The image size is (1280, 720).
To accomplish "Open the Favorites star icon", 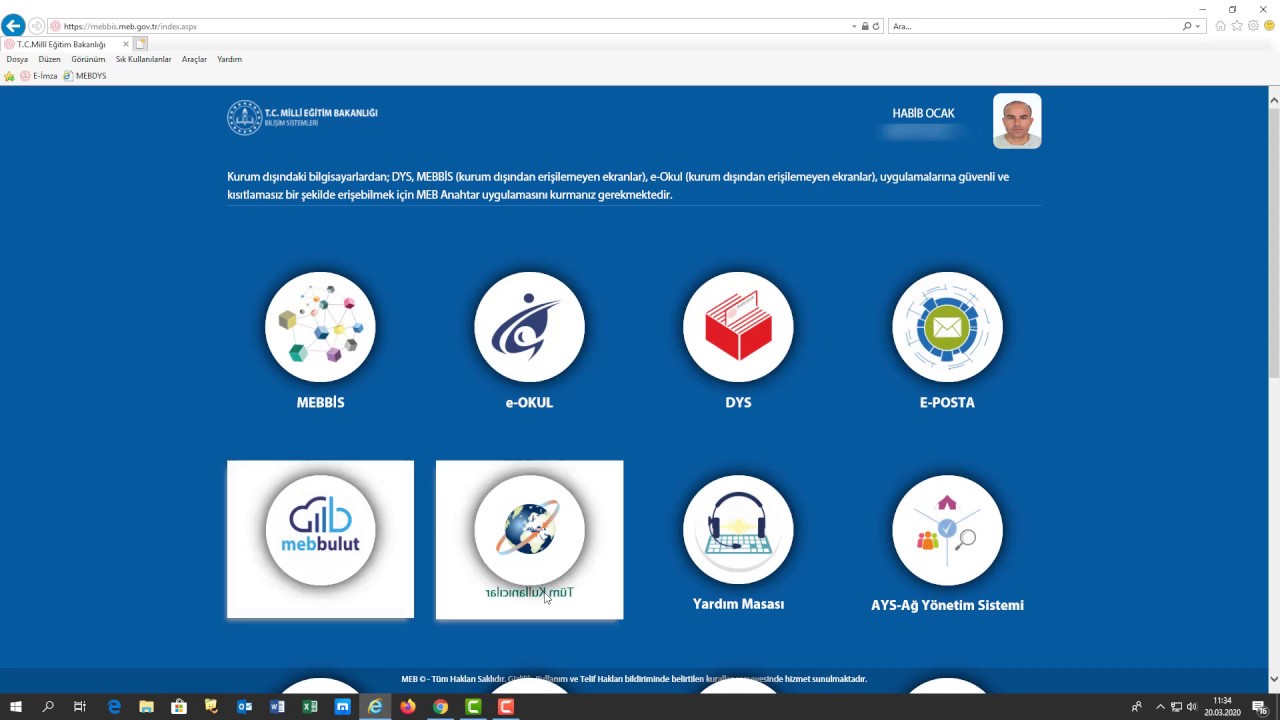I will point(1237,26).
